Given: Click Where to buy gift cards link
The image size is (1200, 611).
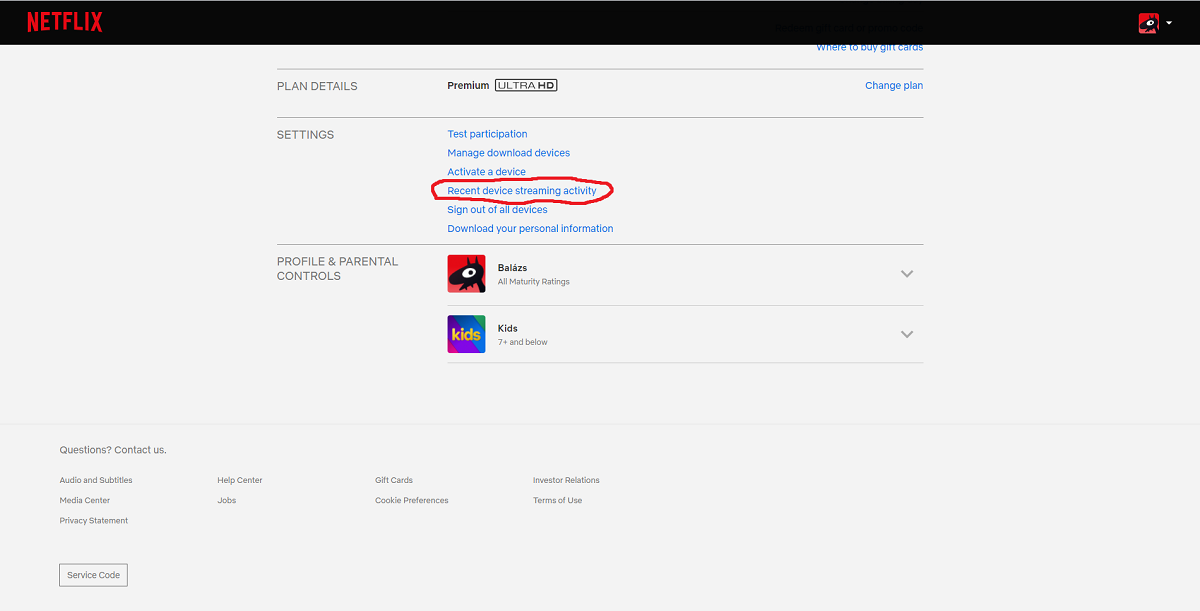Looking at the screenshot, I should tap(869, 48).
